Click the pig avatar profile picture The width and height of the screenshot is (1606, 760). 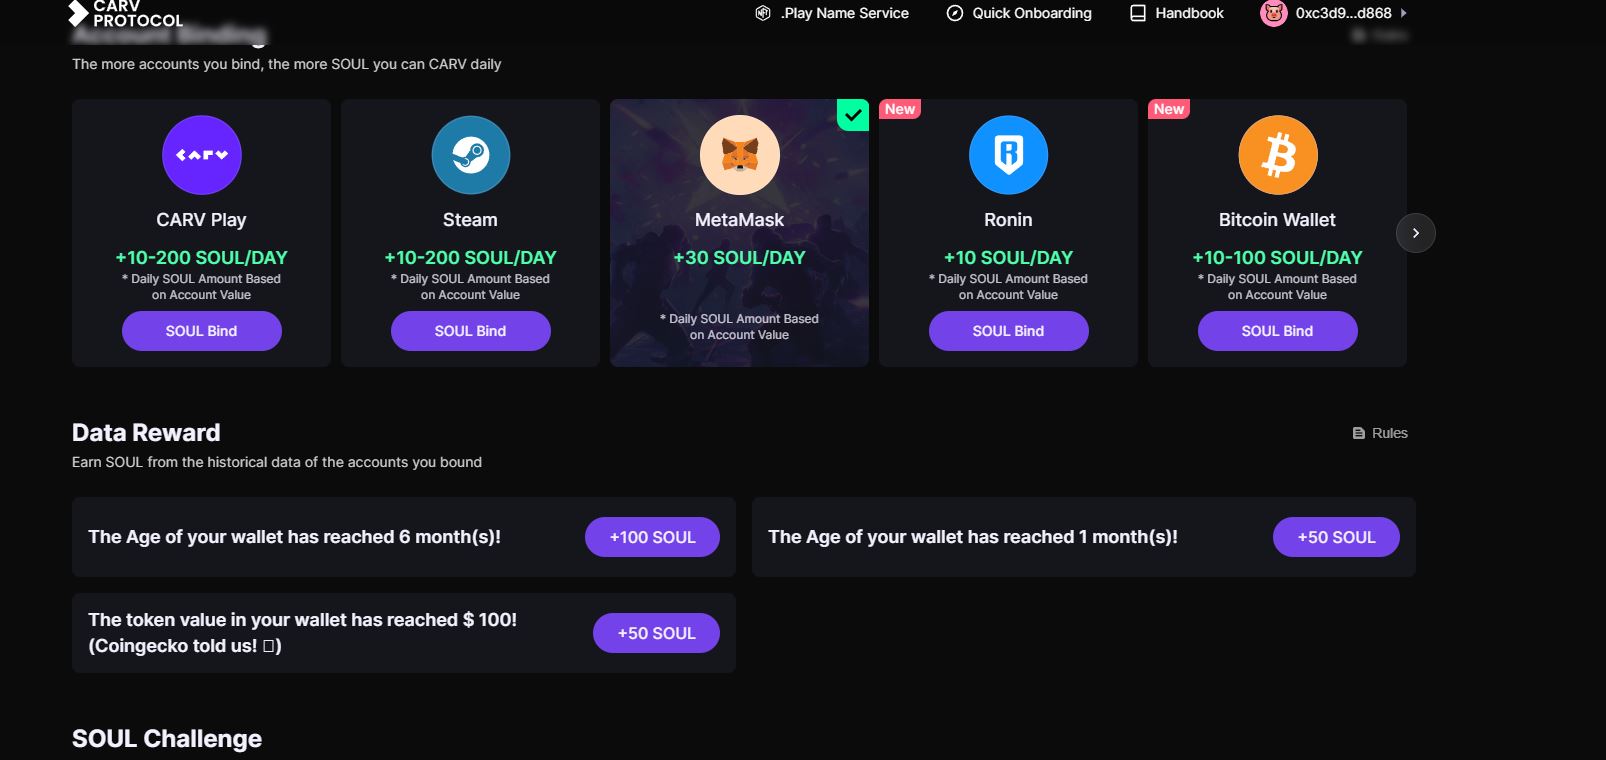coord(1273,13)
